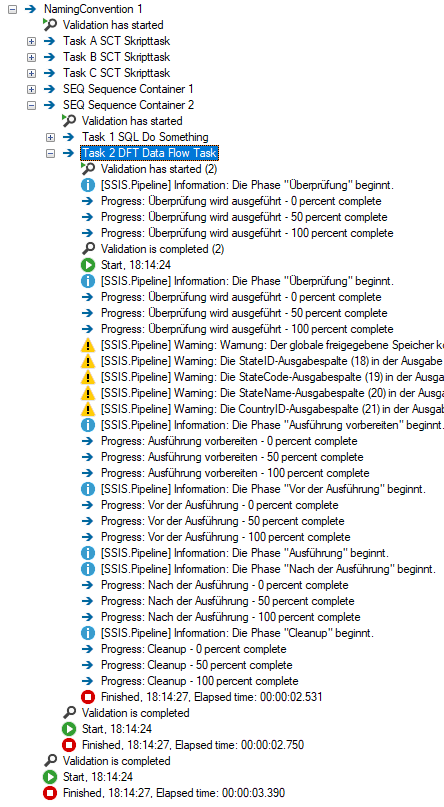The image size is (444, 807).
Task: Select 'Validation is completed (2)' entry
Action: point(162,249)
